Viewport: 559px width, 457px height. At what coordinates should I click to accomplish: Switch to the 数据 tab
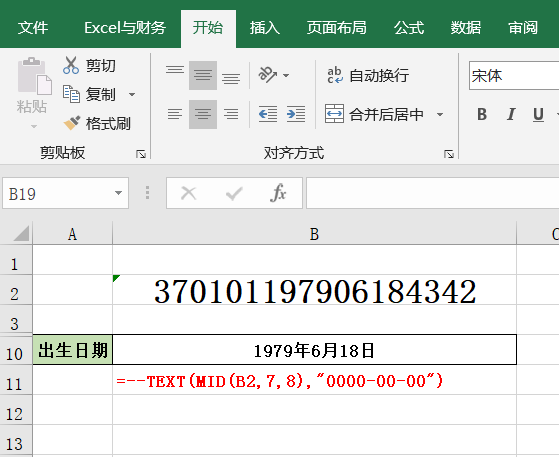click(466, 28)
